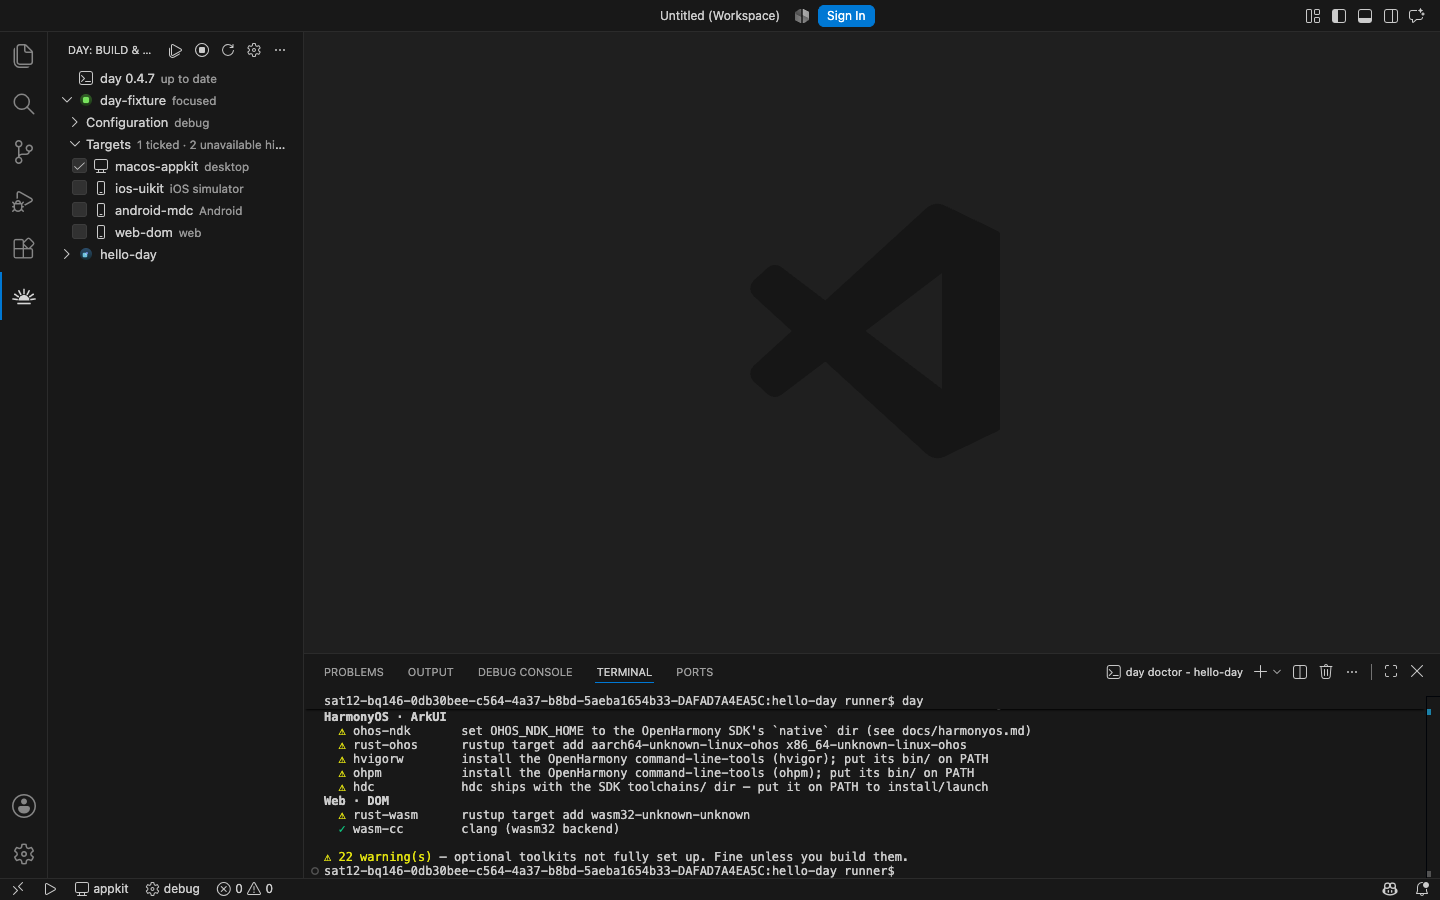
Task: Click the shield icon beside Sign In
Action: pyautogui.click(x=802, y=16)
